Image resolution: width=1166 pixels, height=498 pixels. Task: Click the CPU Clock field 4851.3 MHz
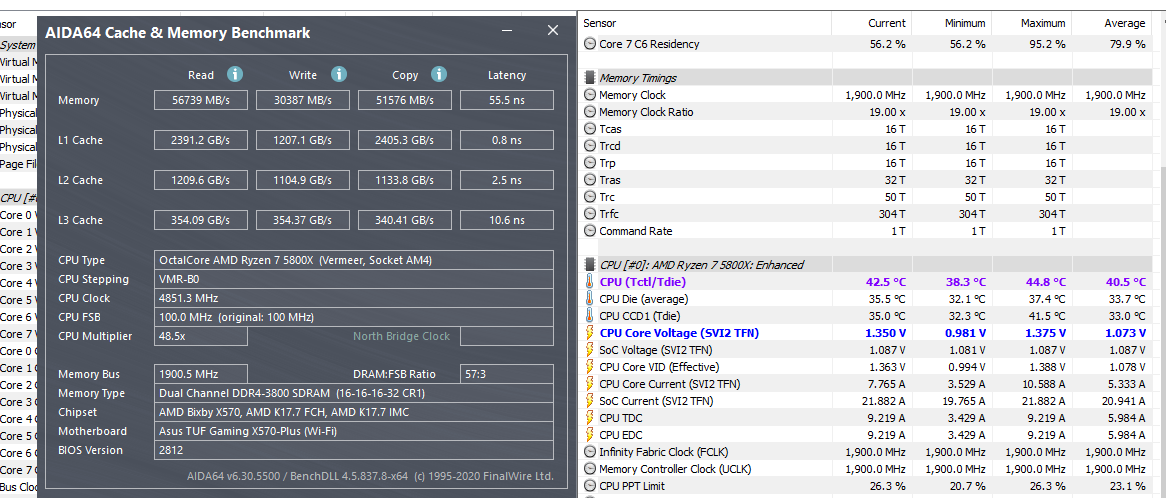pyautogui.click(x=354, y=298)
